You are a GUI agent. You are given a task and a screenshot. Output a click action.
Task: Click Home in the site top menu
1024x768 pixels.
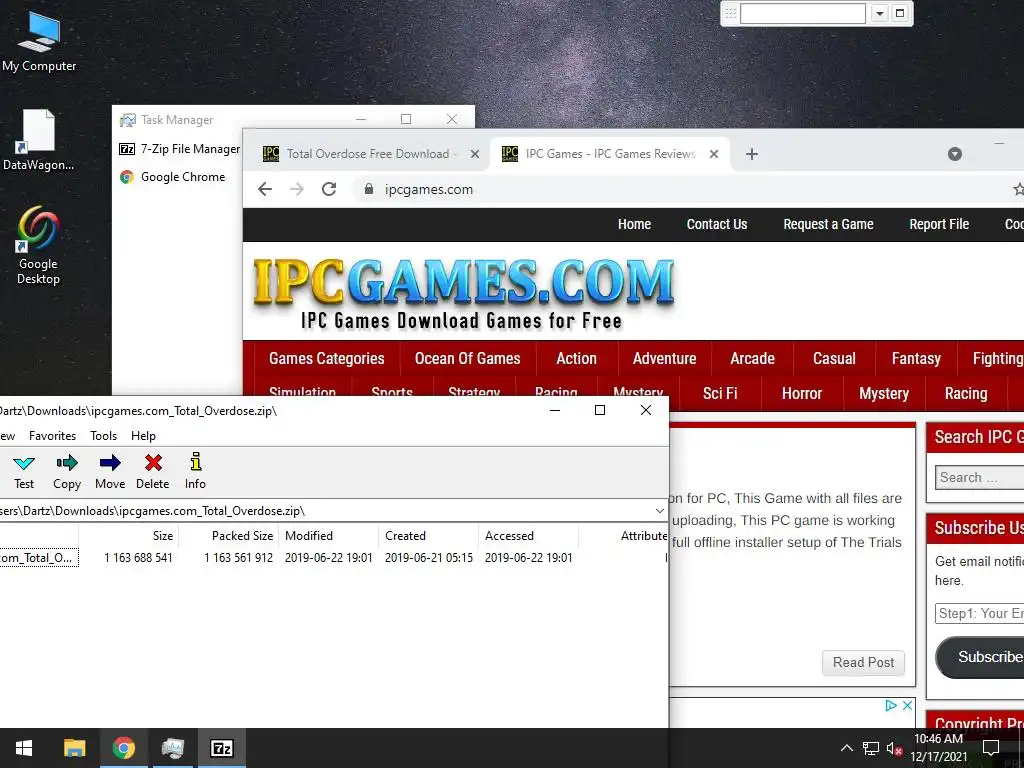point(634,225)
